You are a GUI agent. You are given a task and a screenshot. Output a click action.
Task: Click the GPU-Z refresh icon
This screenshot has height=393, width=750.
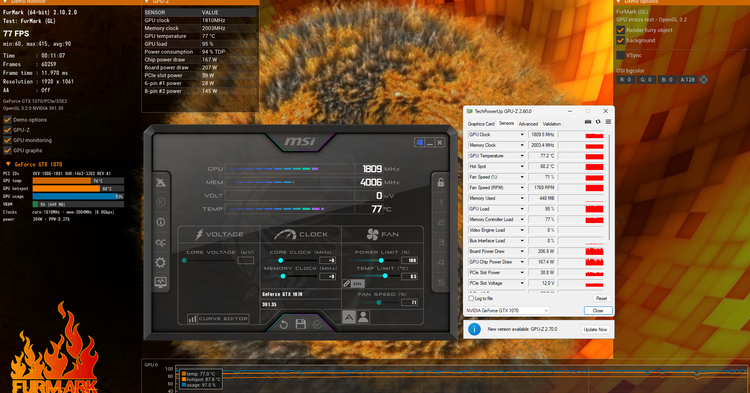[x=598, y=122]
